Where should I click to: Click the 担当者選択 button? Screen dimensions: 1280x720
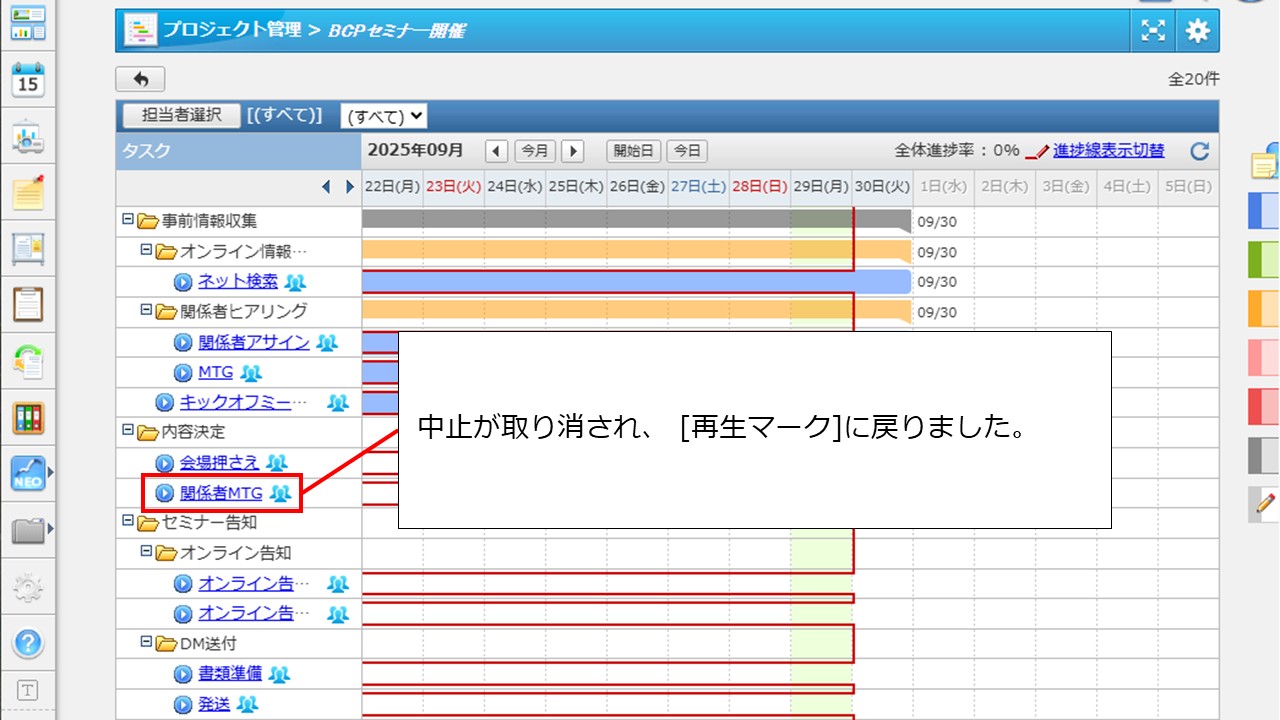(x=181, y=116)
